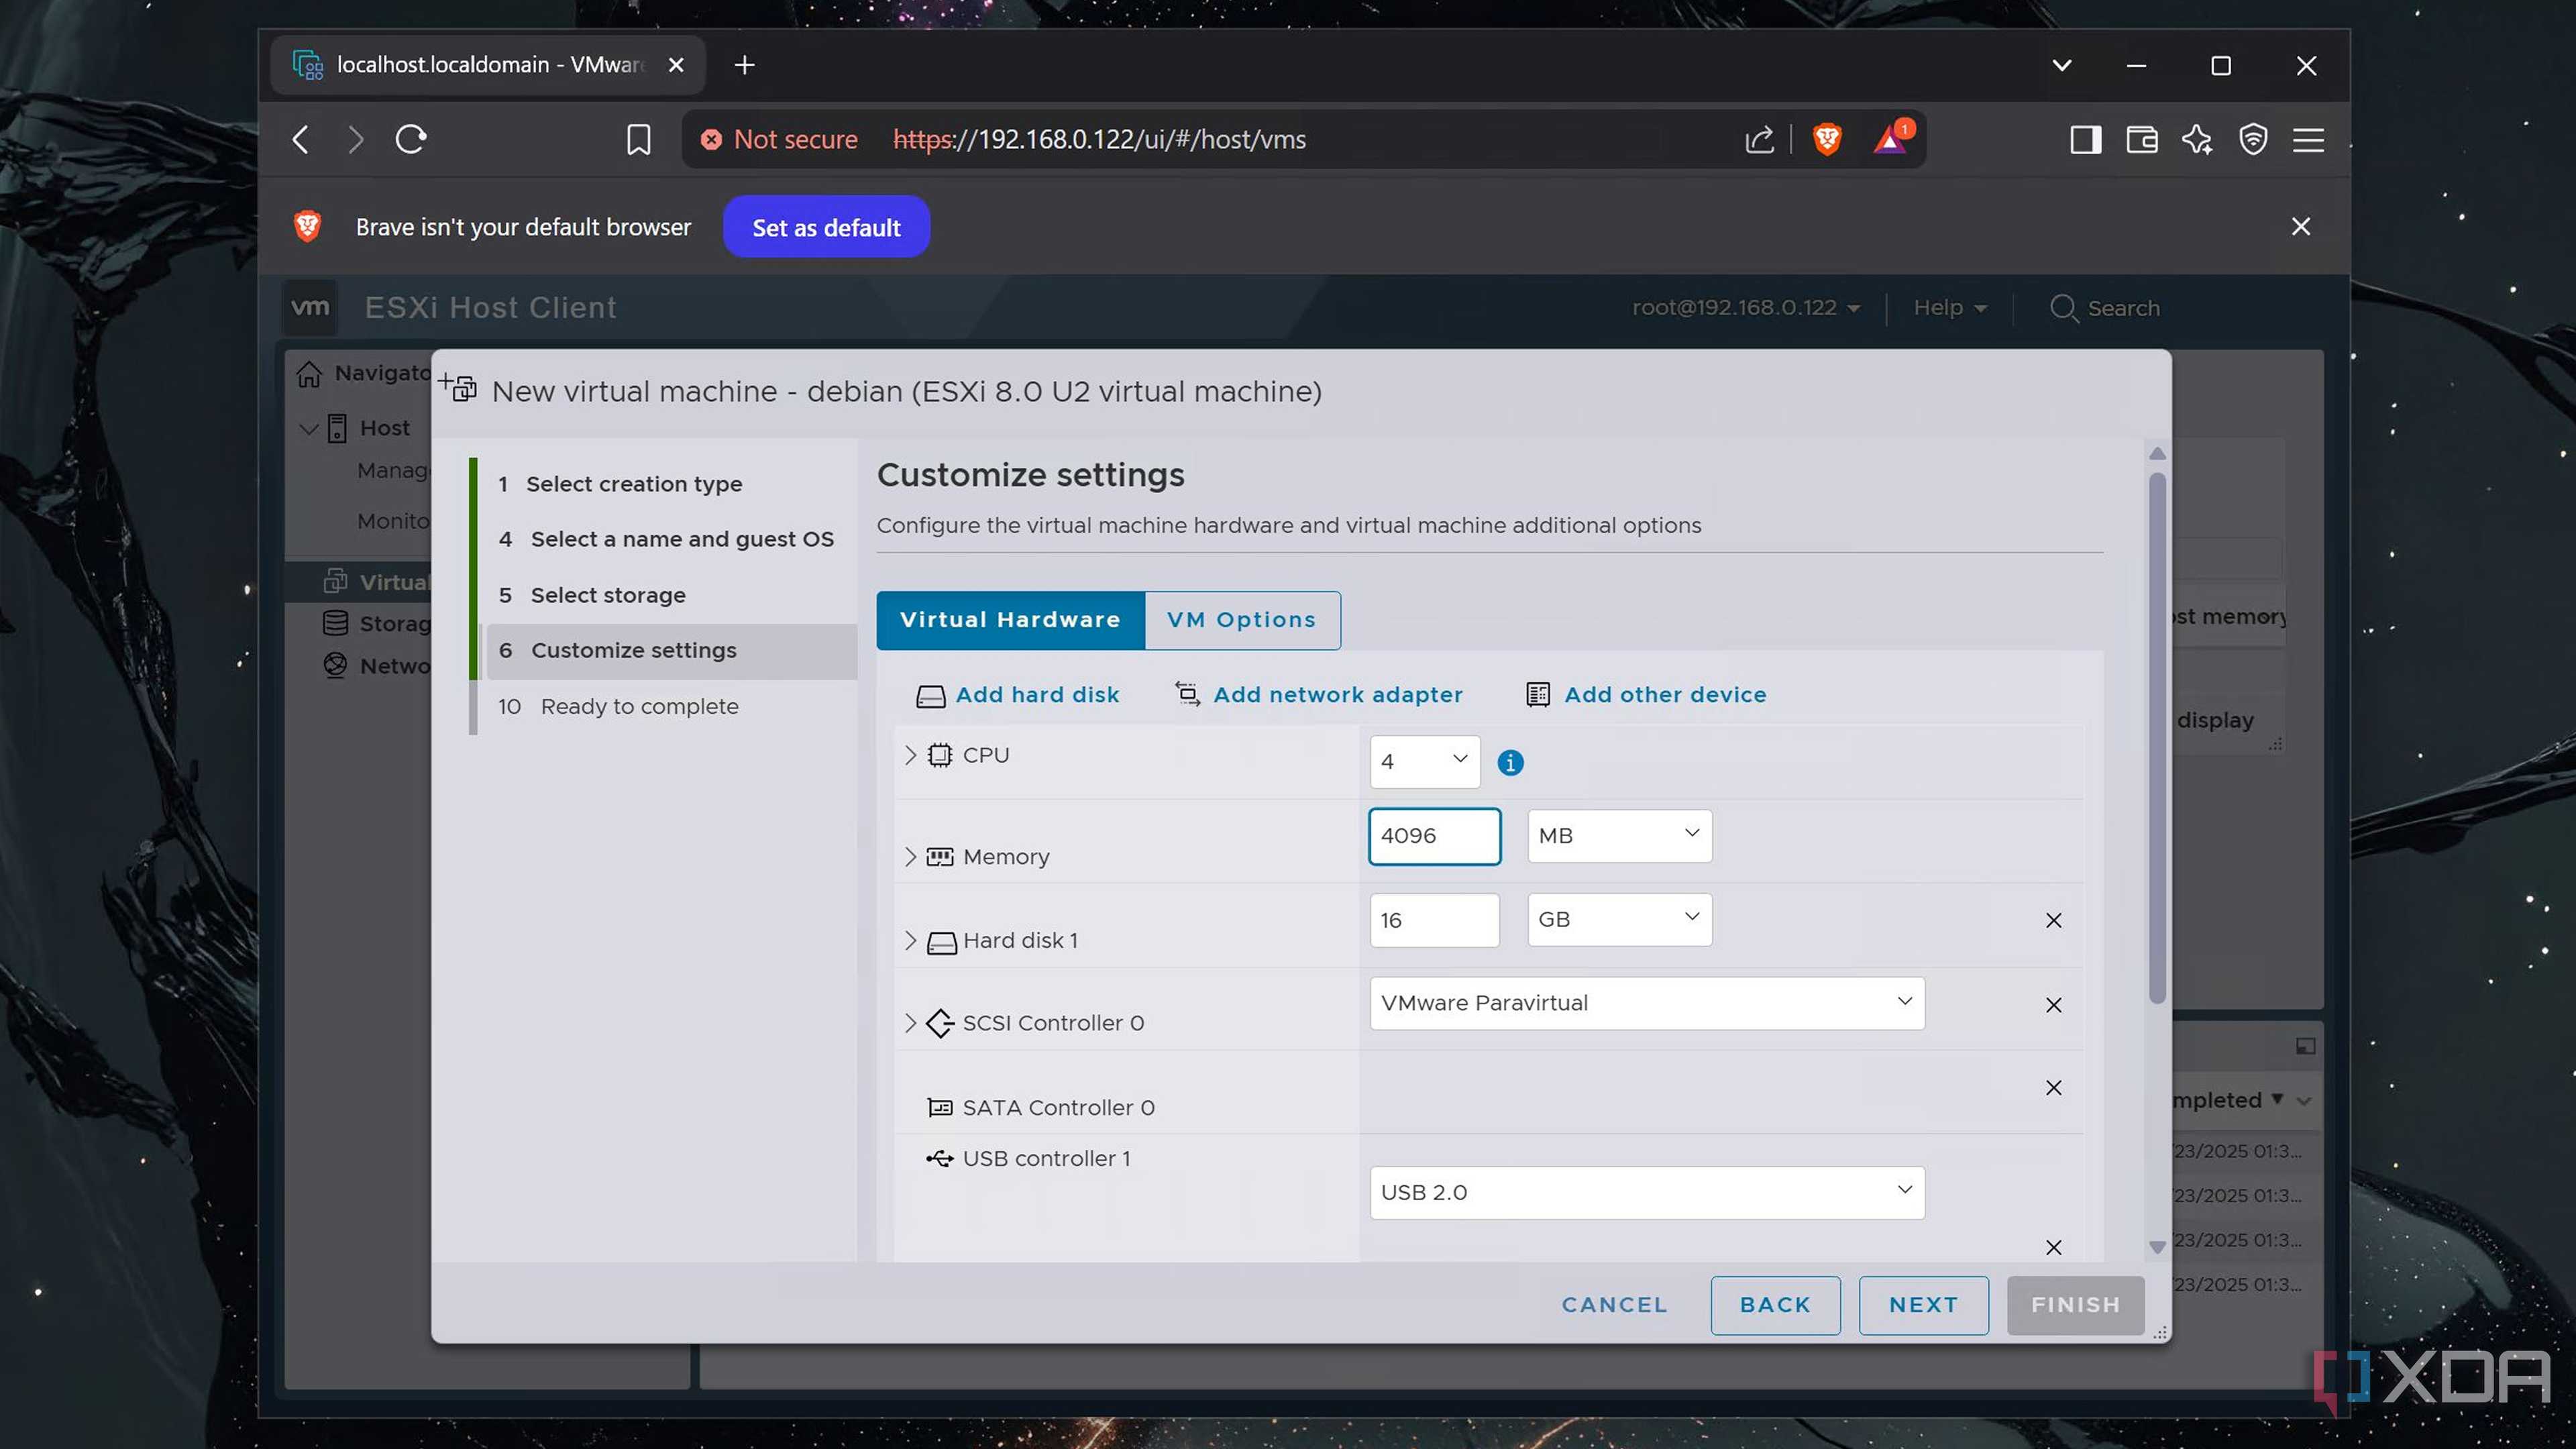Remove Hard disk 1 with X
Screen dimensions: 2576x1449
coord(2054,920)
